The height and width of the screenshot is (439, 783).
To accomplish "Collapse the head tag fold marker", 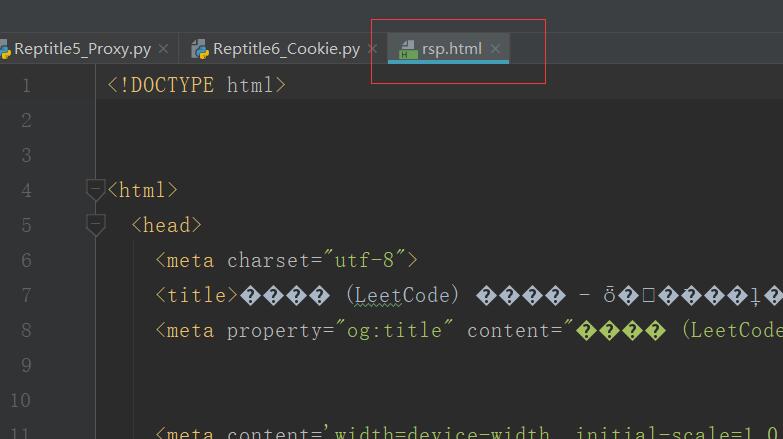I will pyautogui.click(x=95, y=224).
